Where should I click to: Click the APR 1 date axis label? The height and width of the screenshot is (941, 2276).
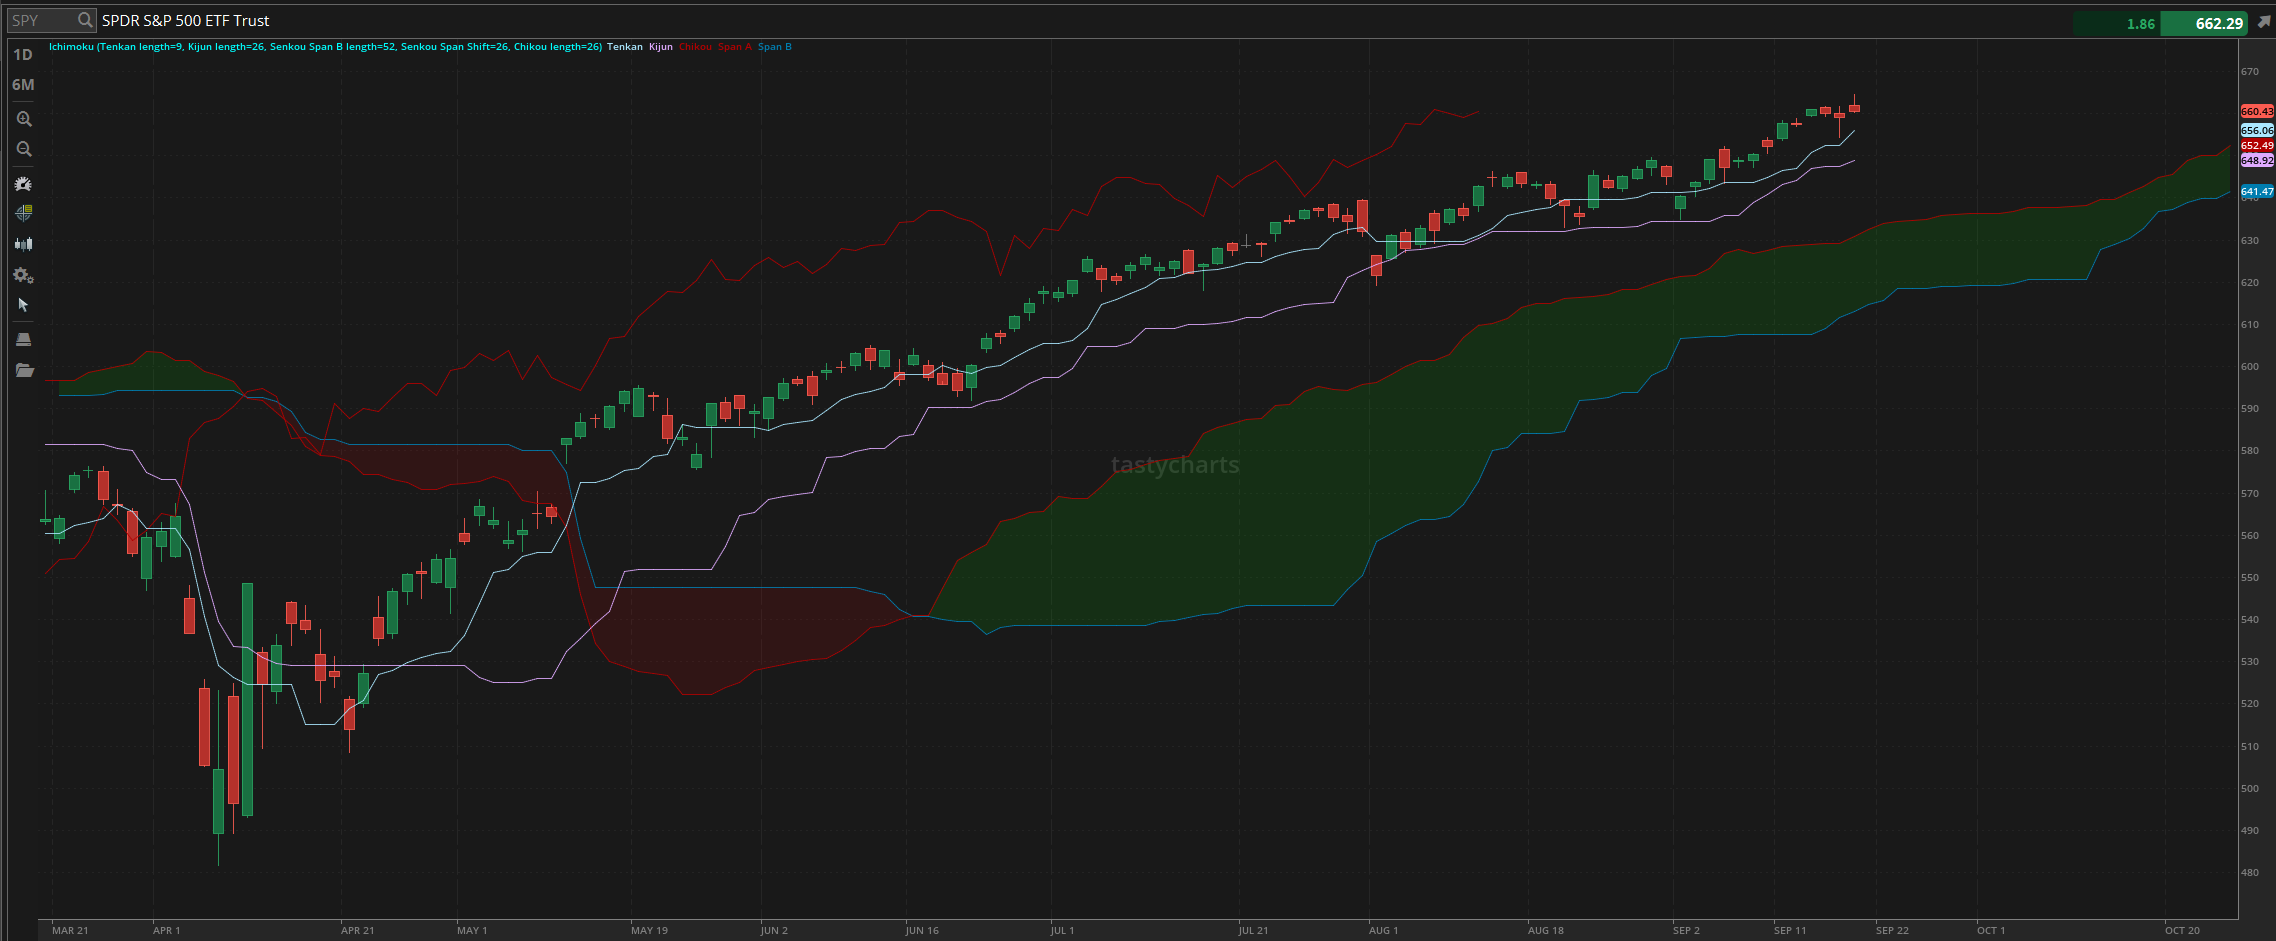[166, 930]
